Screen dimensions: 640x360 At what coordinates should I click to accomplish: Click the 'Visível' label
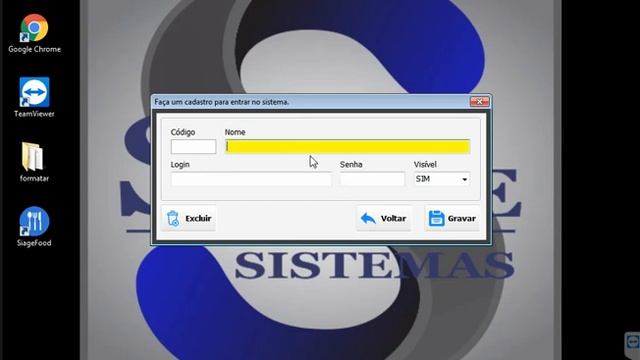[425, 164]
